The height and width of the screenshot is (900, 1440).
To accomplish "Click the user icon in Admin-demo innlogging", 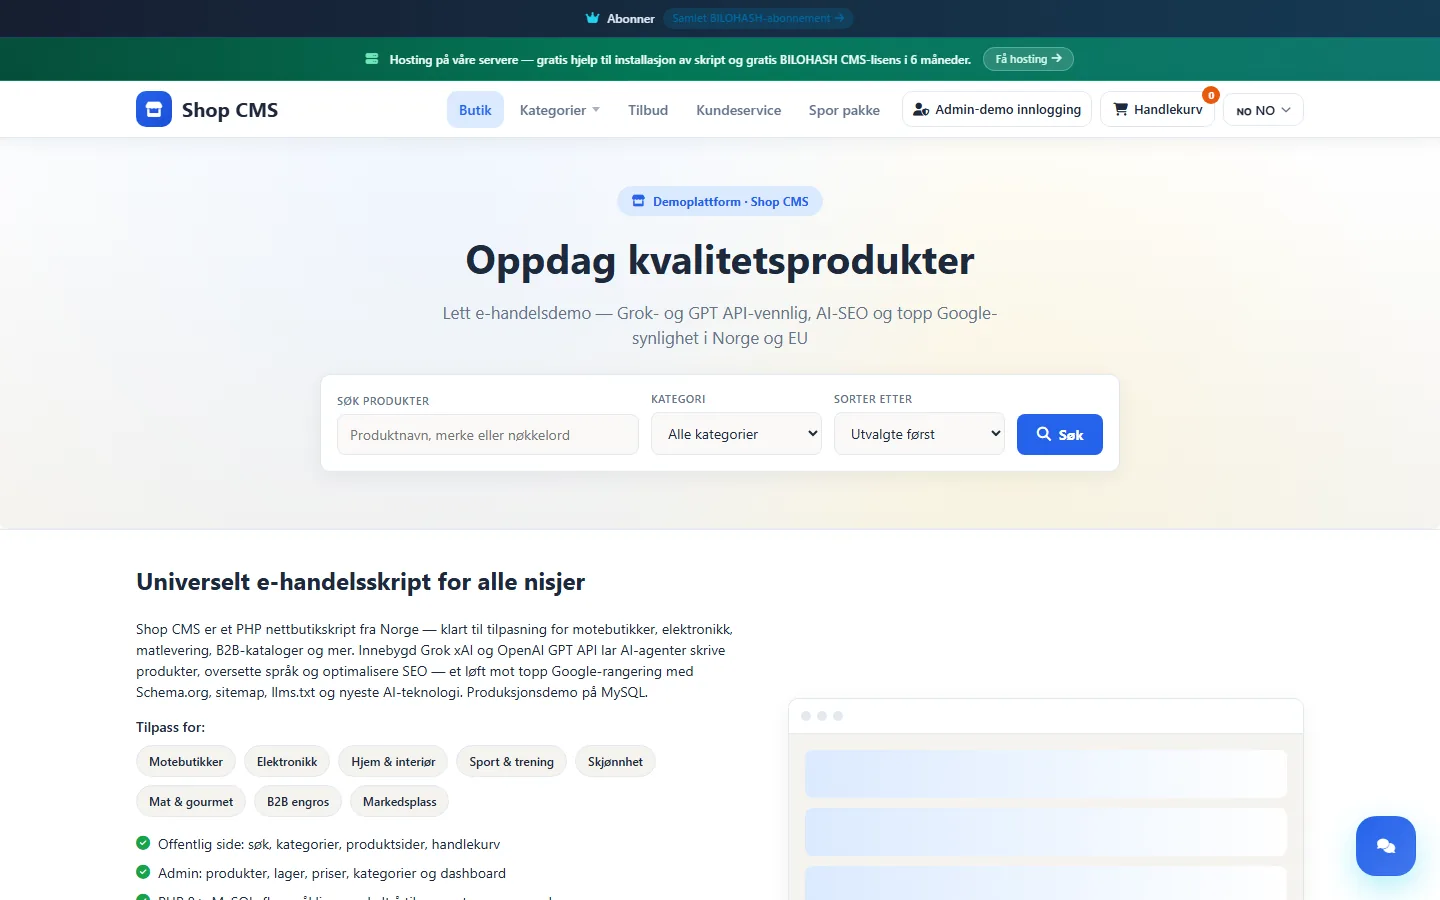I will pyautogui.click(x=921, y=109).
